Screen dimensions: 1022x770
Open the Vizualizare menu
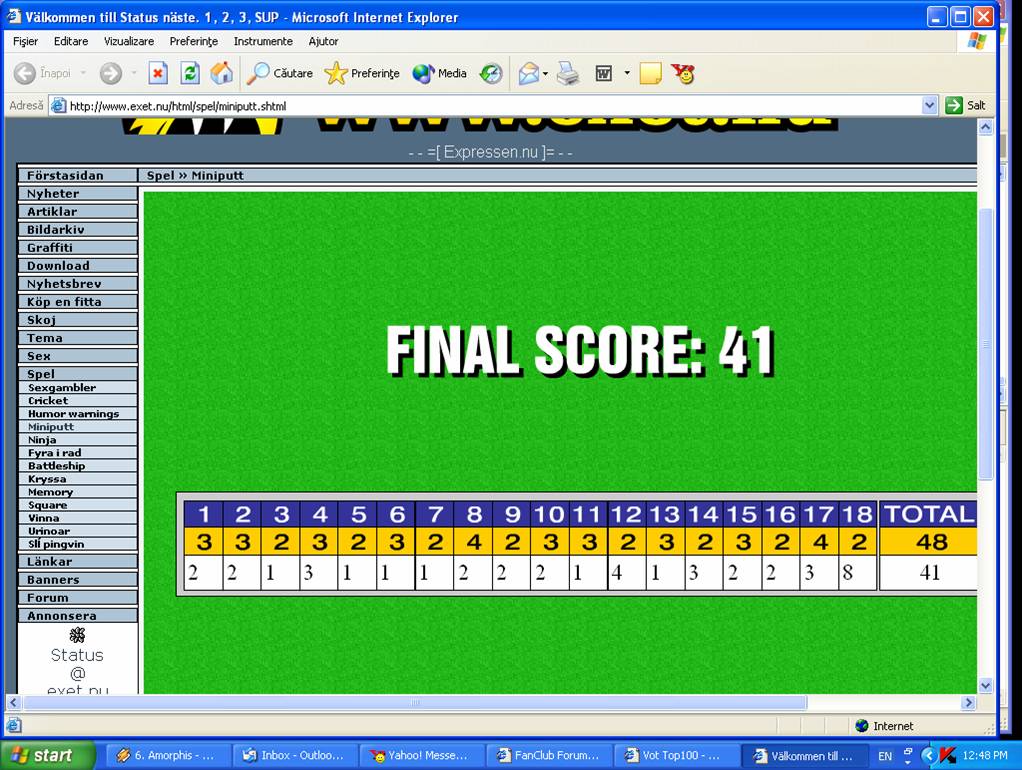point(129,41)
